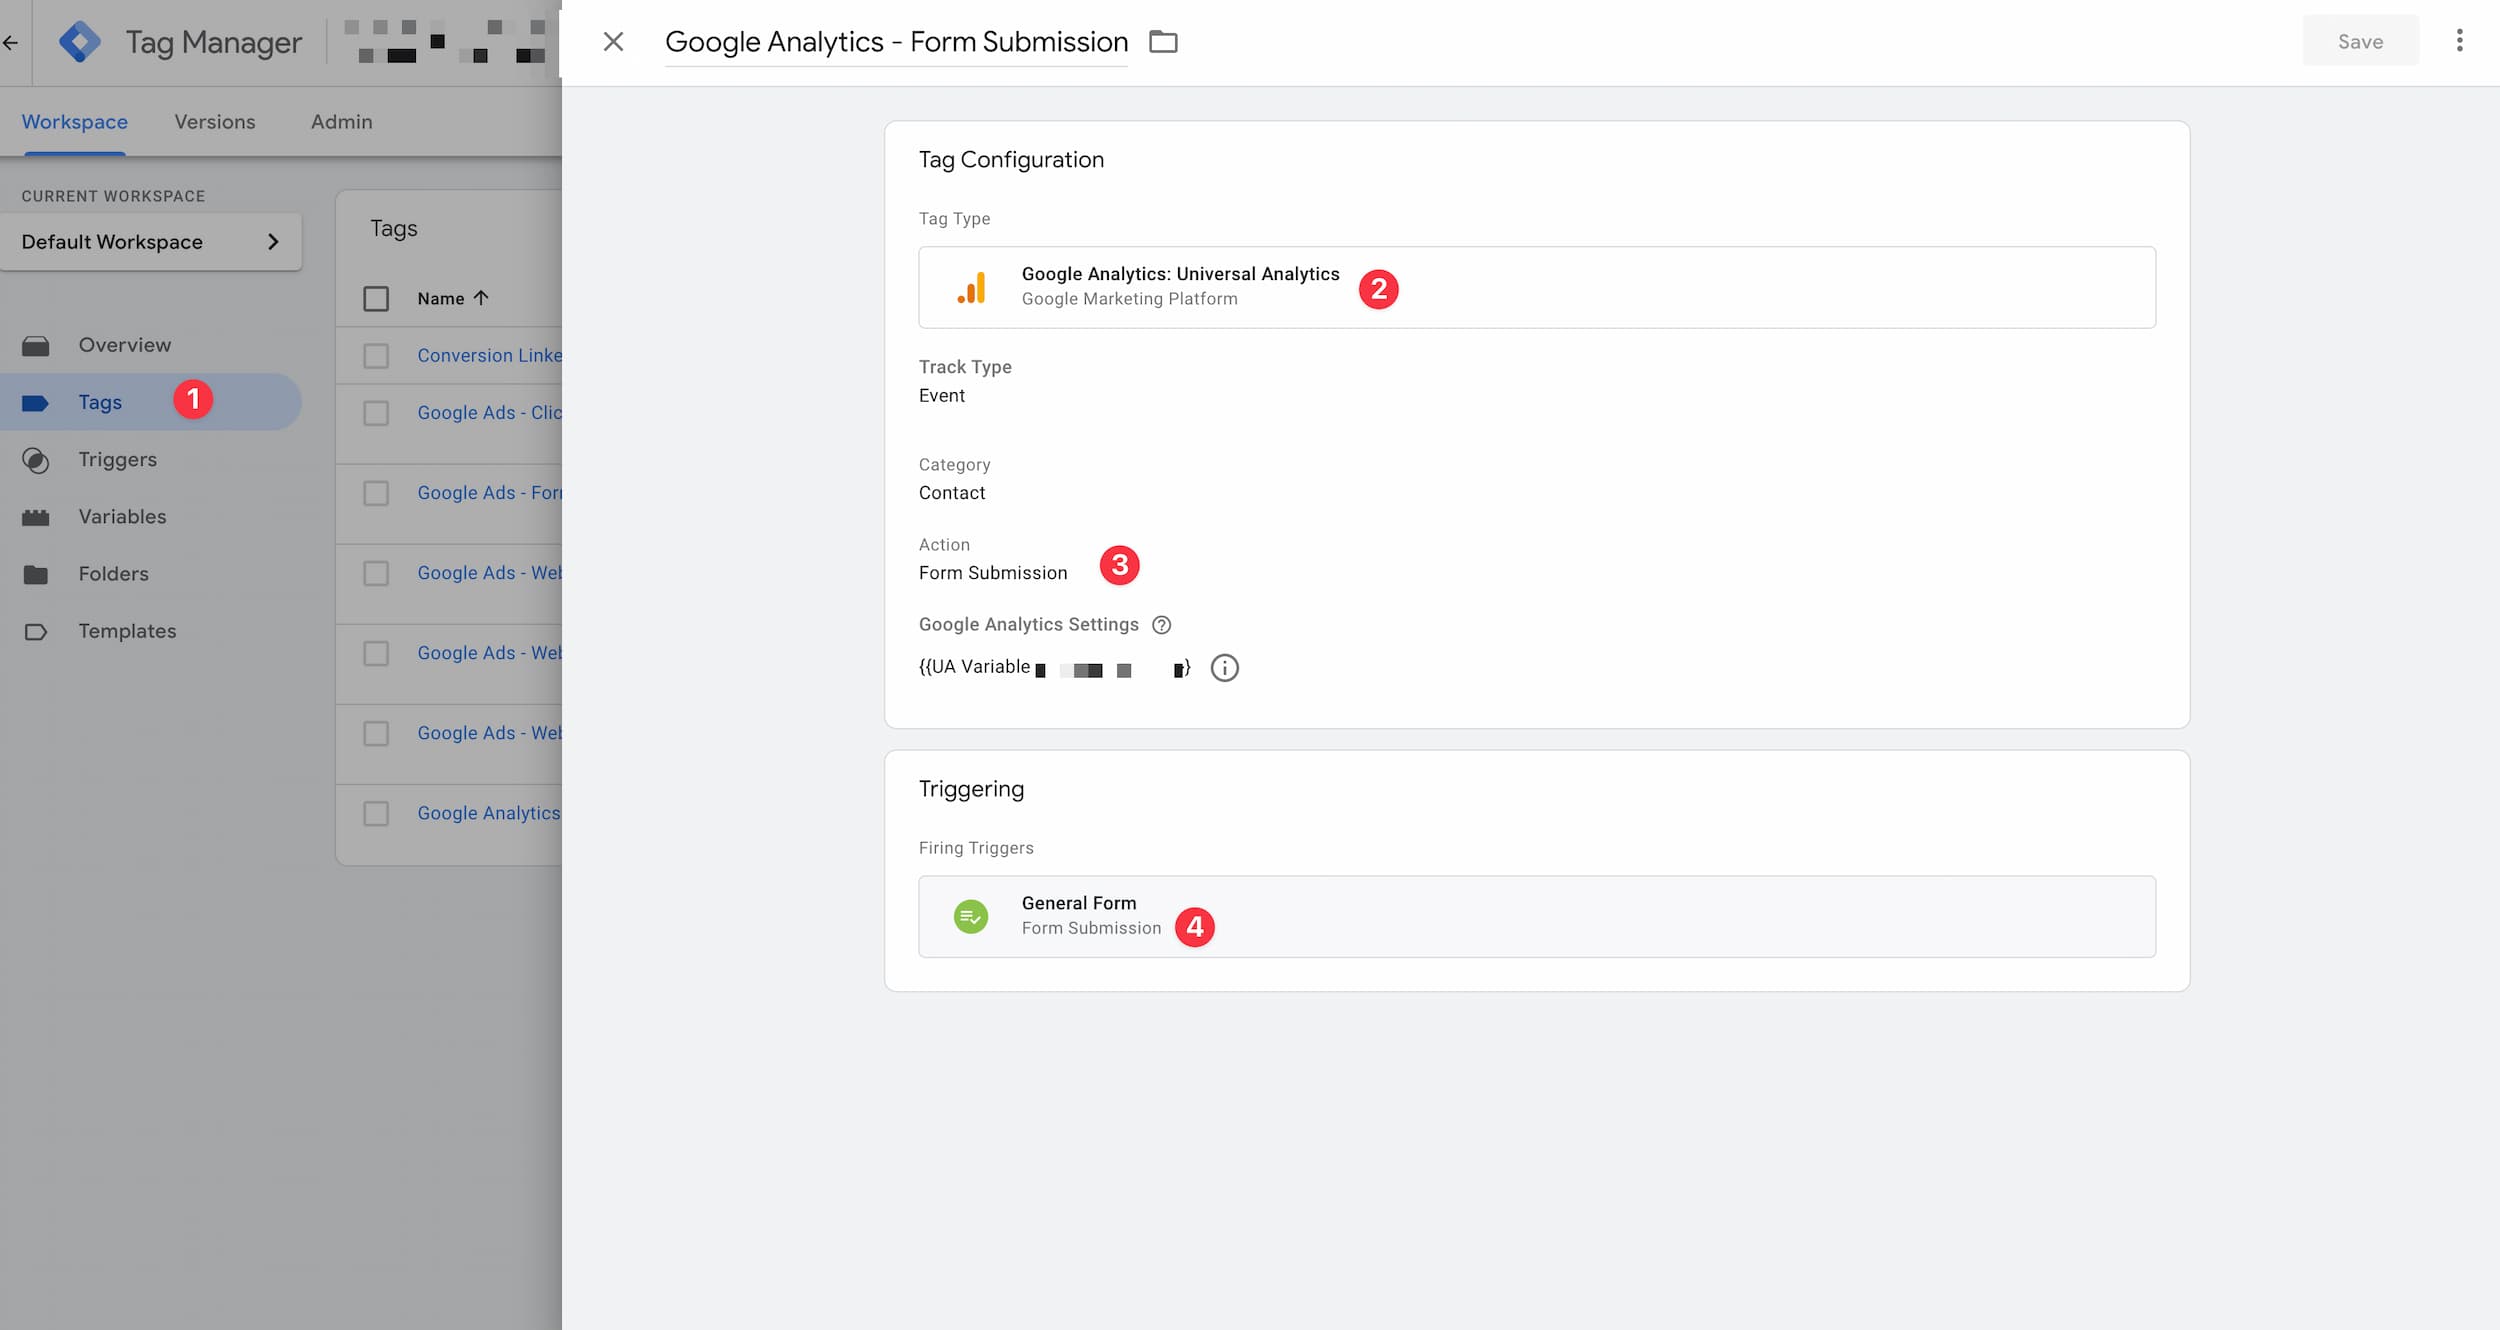Select Tags in the sidebar
Image resolution: width=2500 pixels, height=1330 pixels.
point(150,402)
